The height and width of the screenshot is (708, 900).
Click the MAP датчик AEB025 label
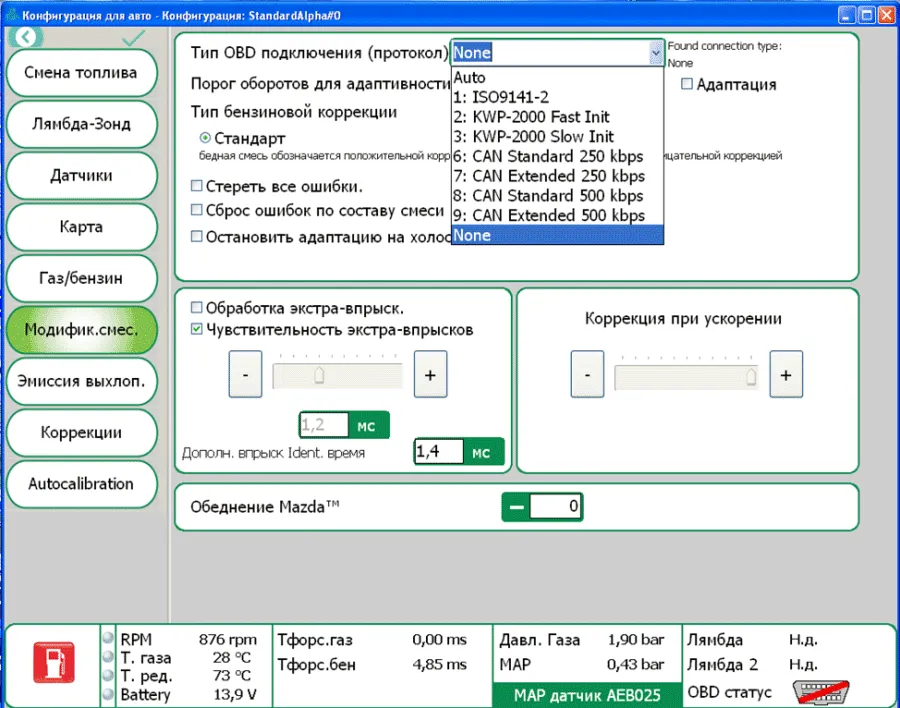[587, 695]
